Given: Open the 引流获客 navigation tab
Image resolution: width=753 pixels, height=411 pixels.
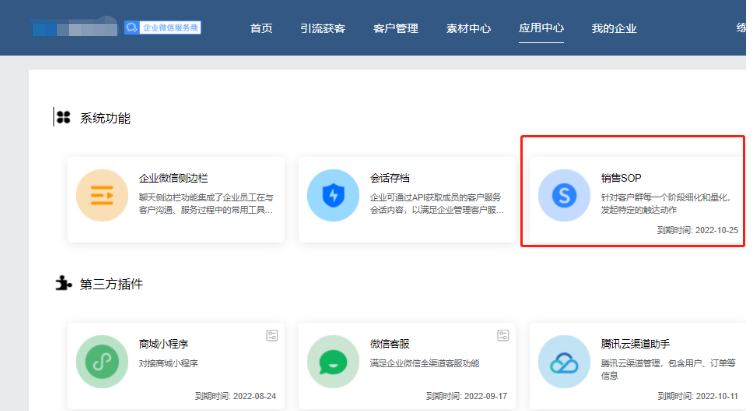Looking at the screenshot, I should point(321,28).
